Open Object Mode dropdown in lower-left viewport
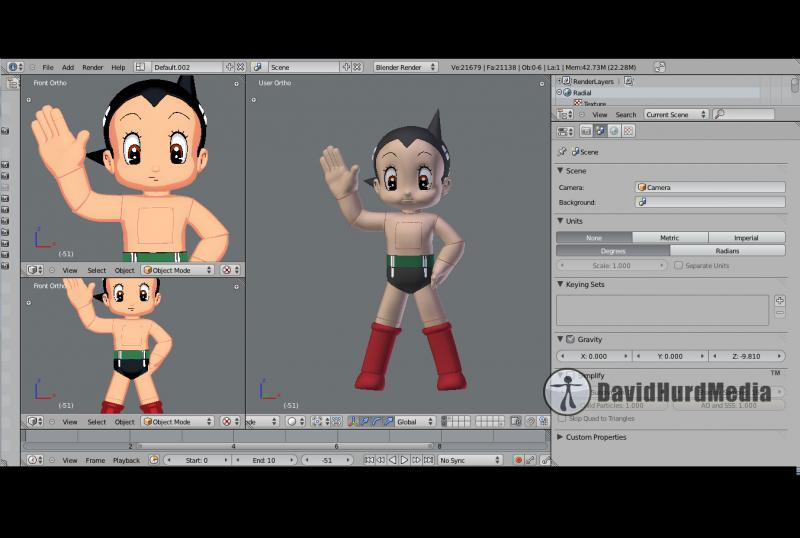Screen dimensions: 800x538 click(178, 422)
